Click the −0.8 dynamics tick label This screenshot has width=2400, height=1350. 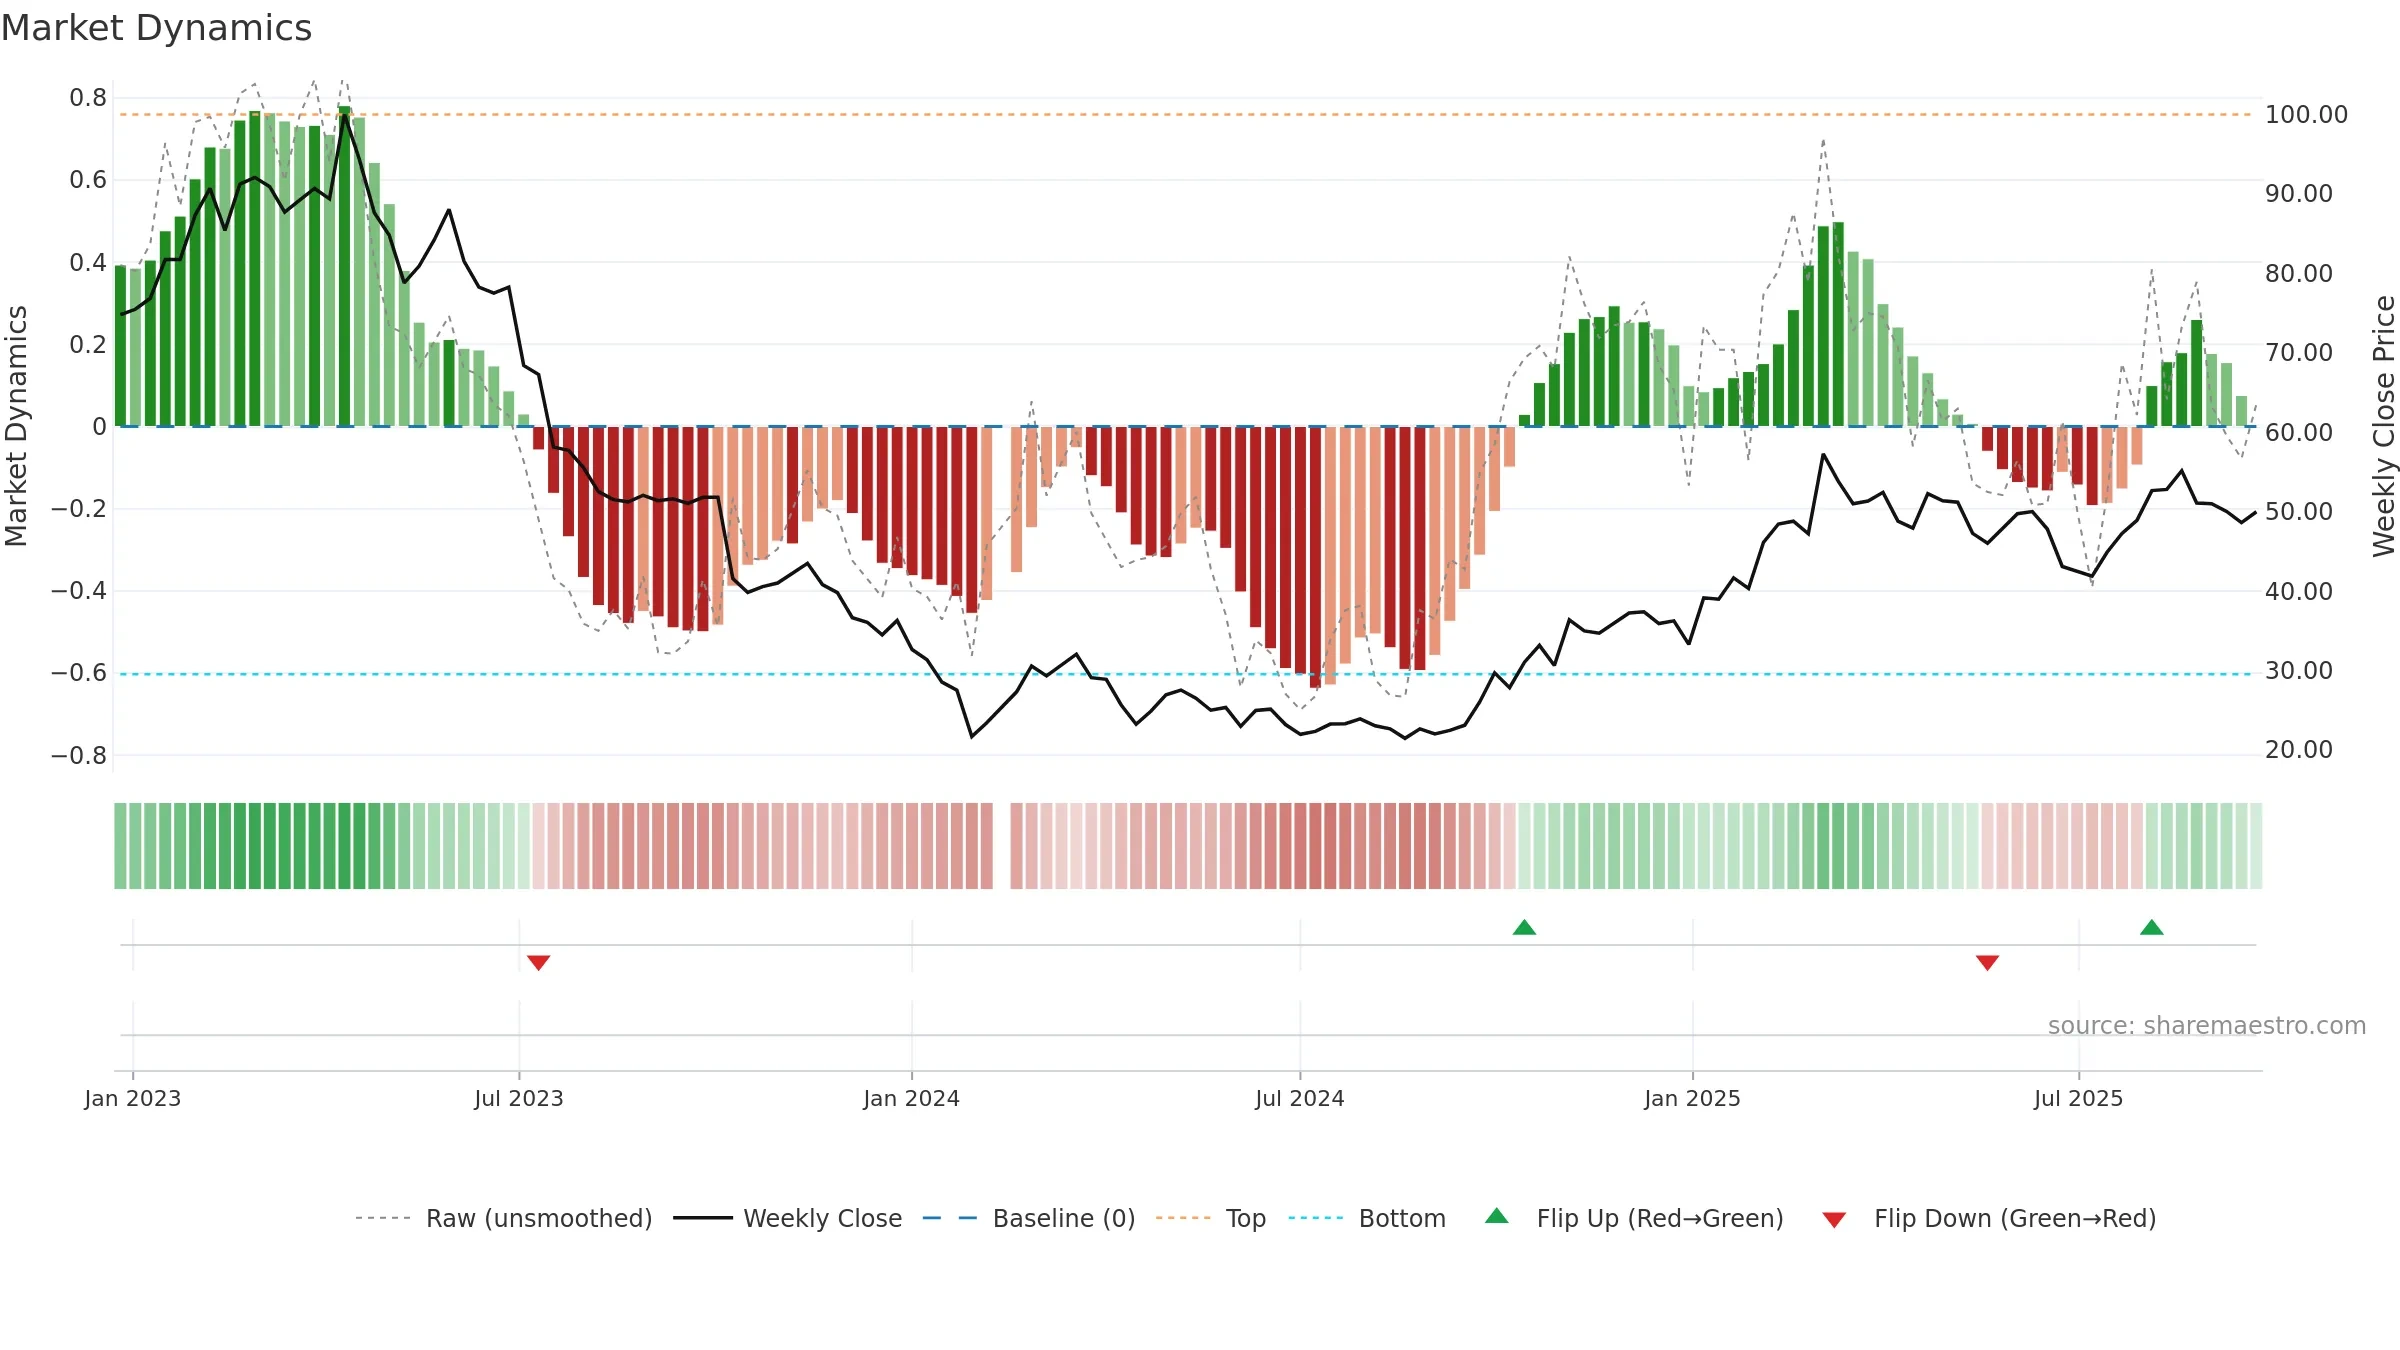click(x=78, y=755)
